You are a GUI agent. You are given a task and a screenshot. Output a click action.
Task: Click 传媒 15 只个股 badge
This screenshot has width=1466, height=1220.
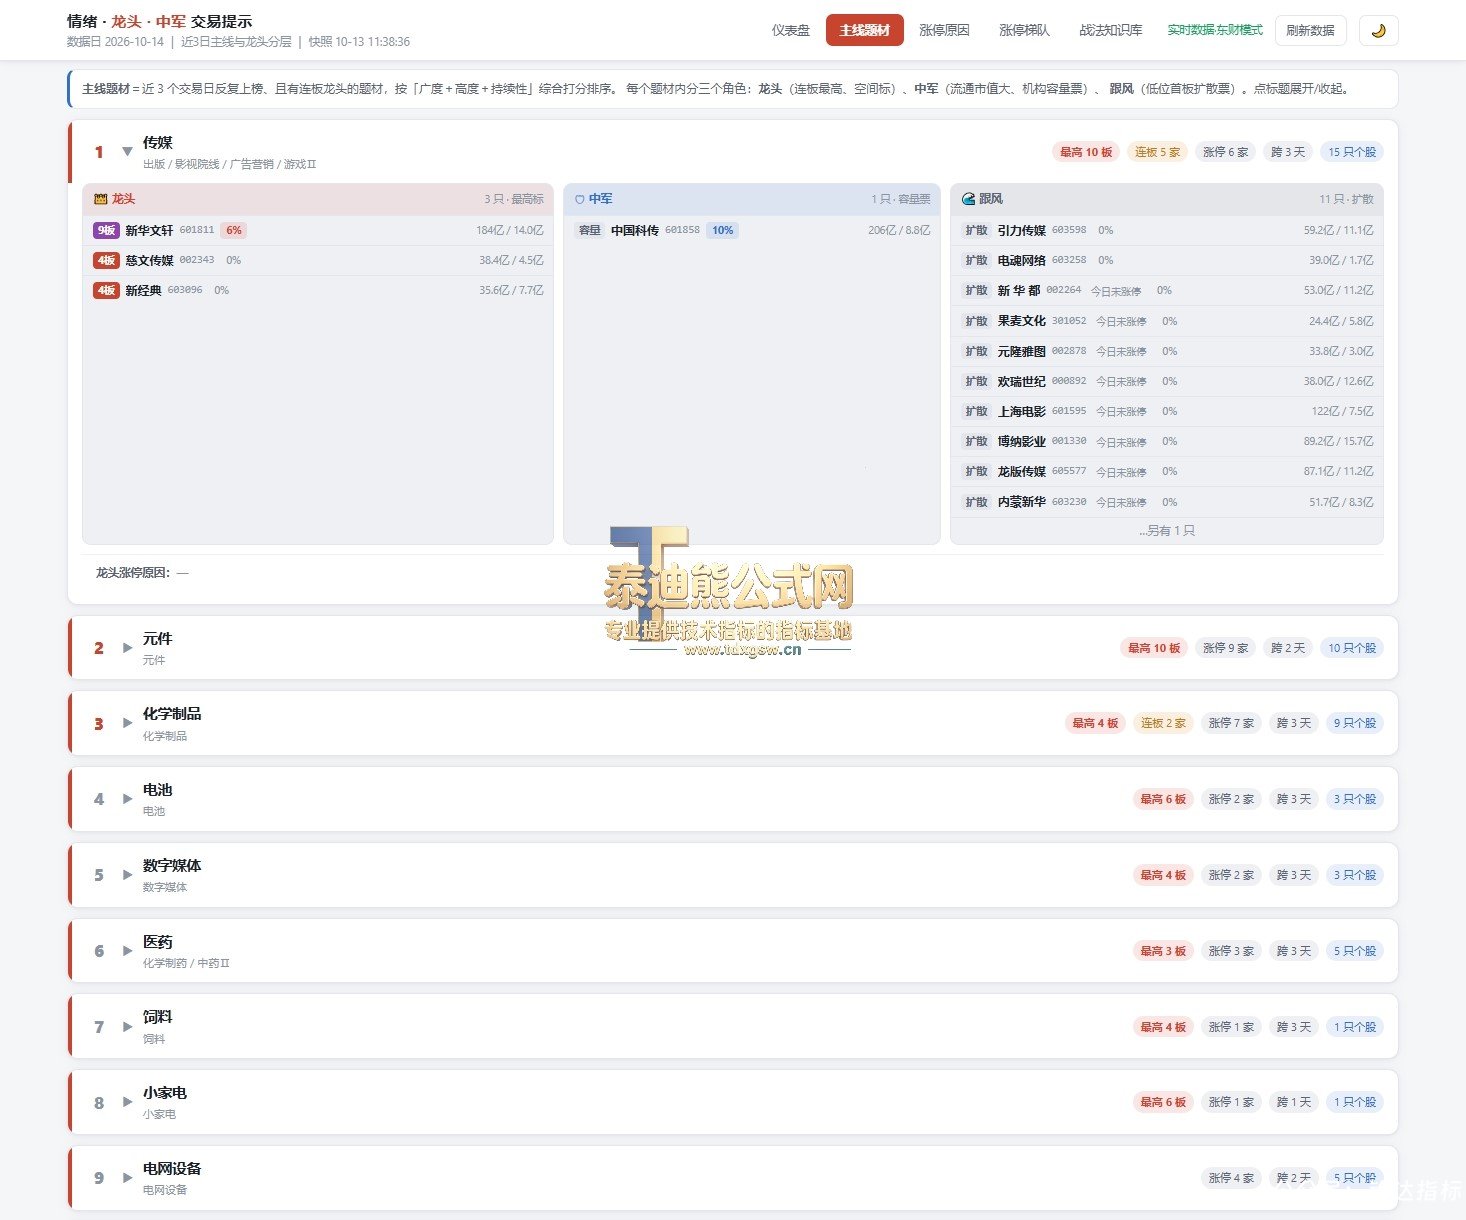click(1352, 152)
